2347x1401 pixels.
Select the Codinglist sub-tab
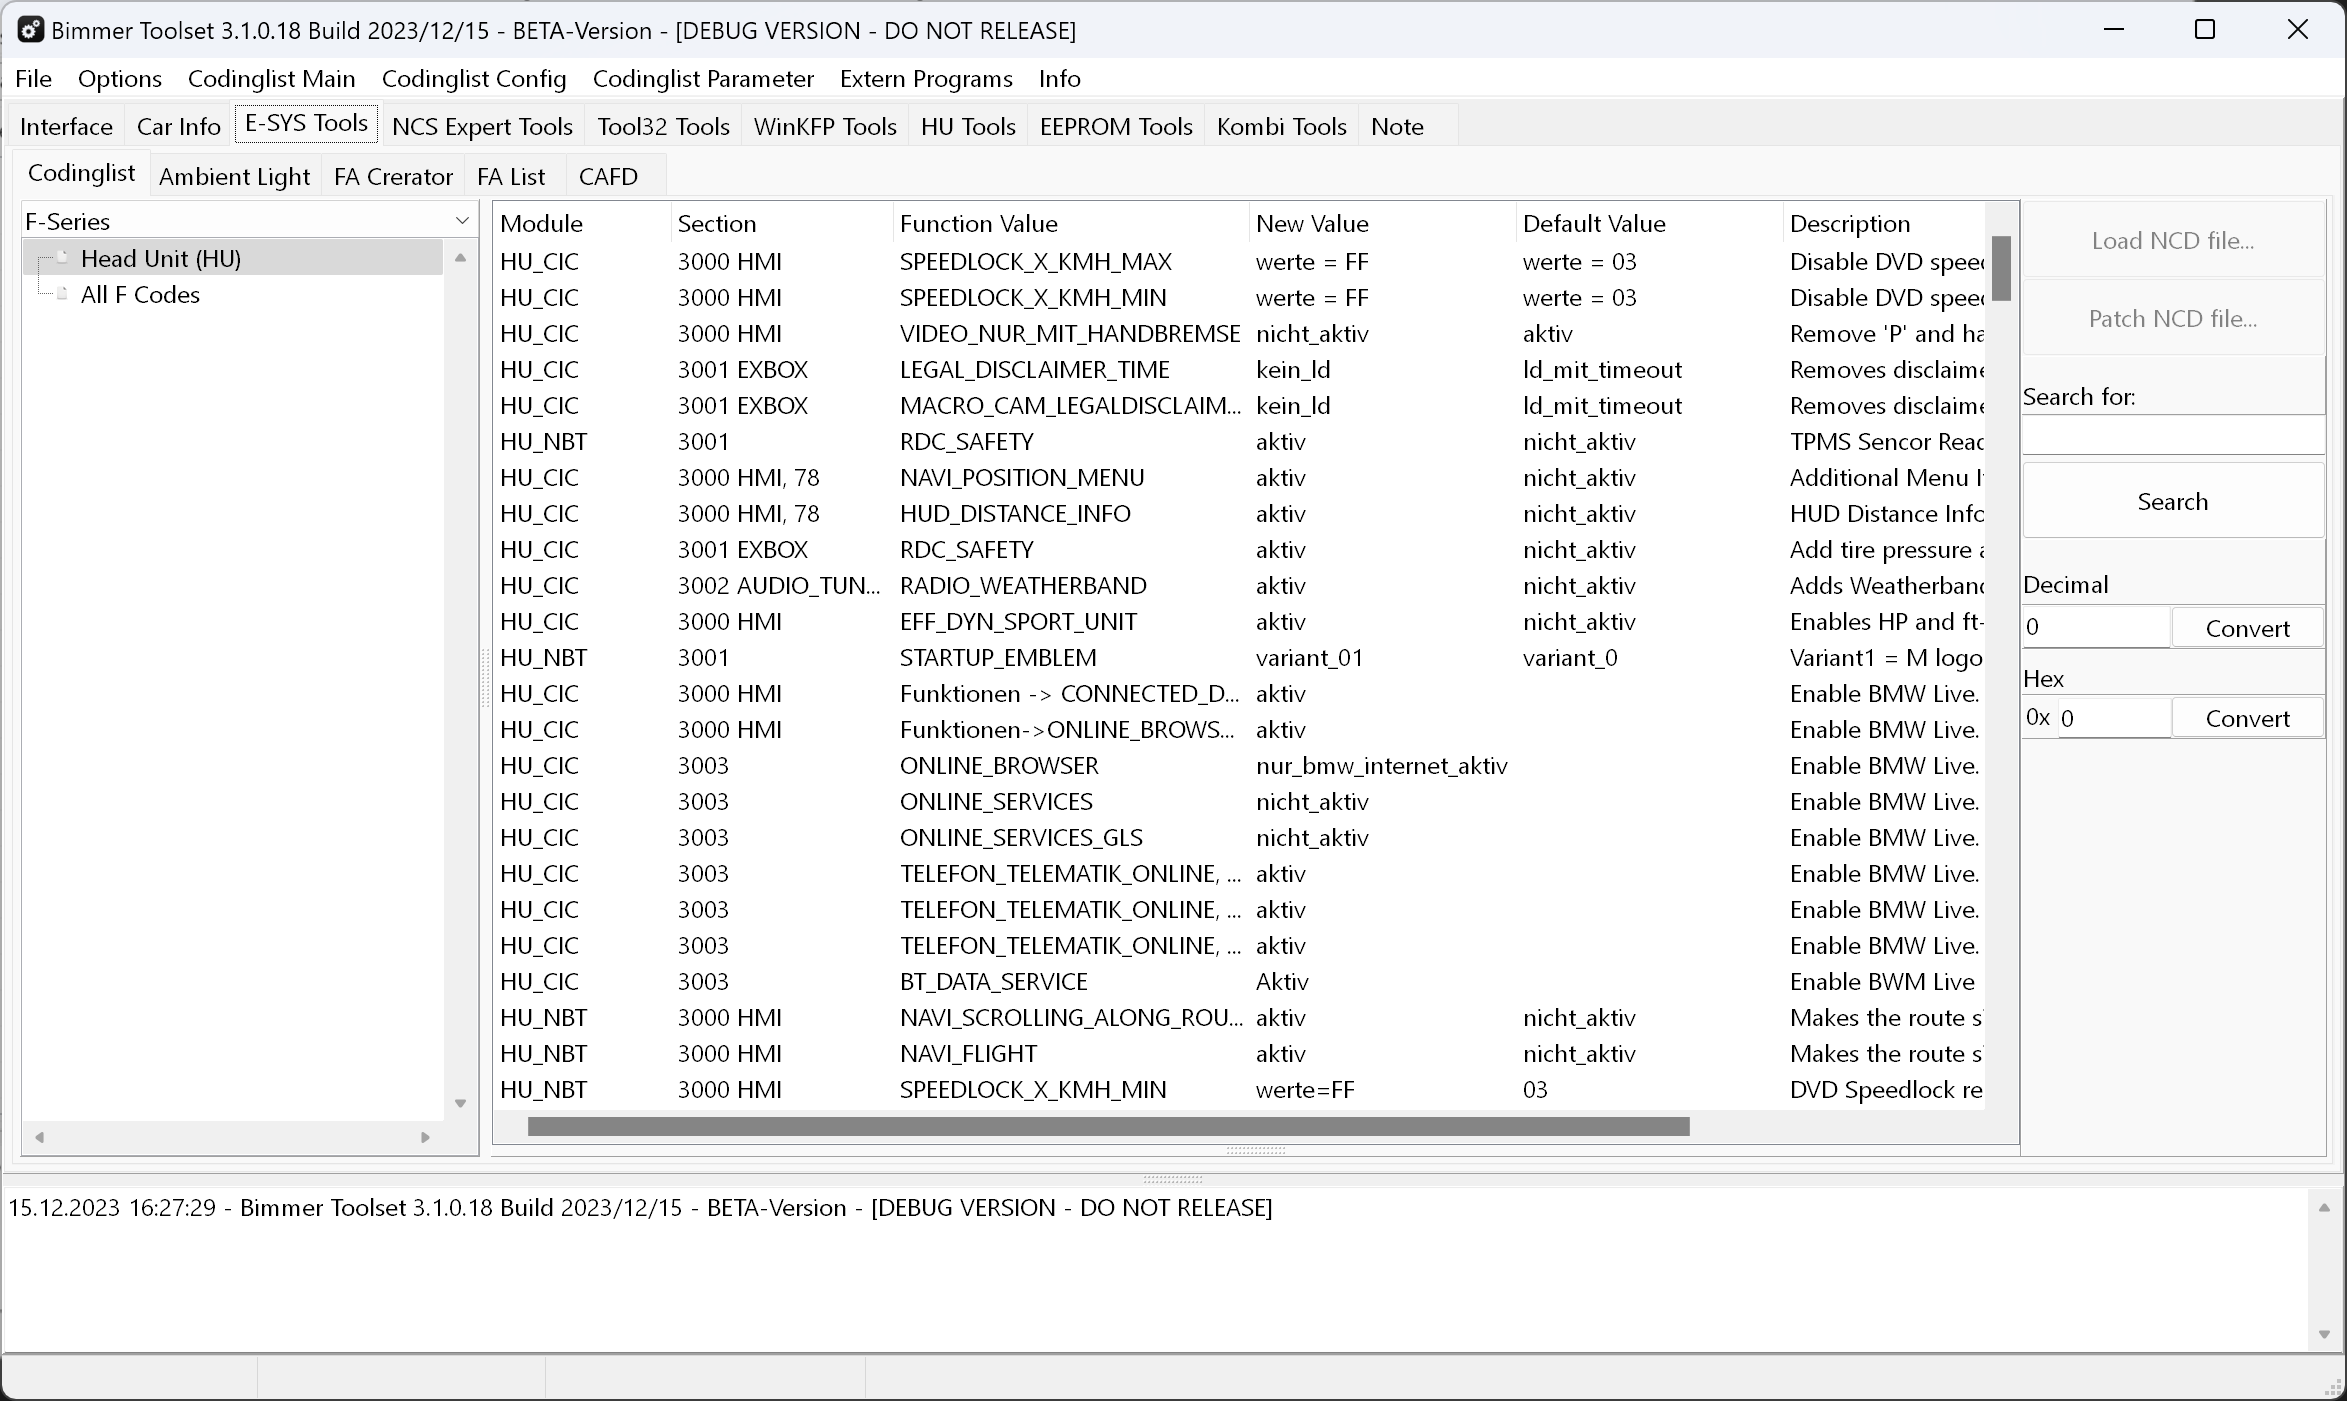(x=81, y=173)
